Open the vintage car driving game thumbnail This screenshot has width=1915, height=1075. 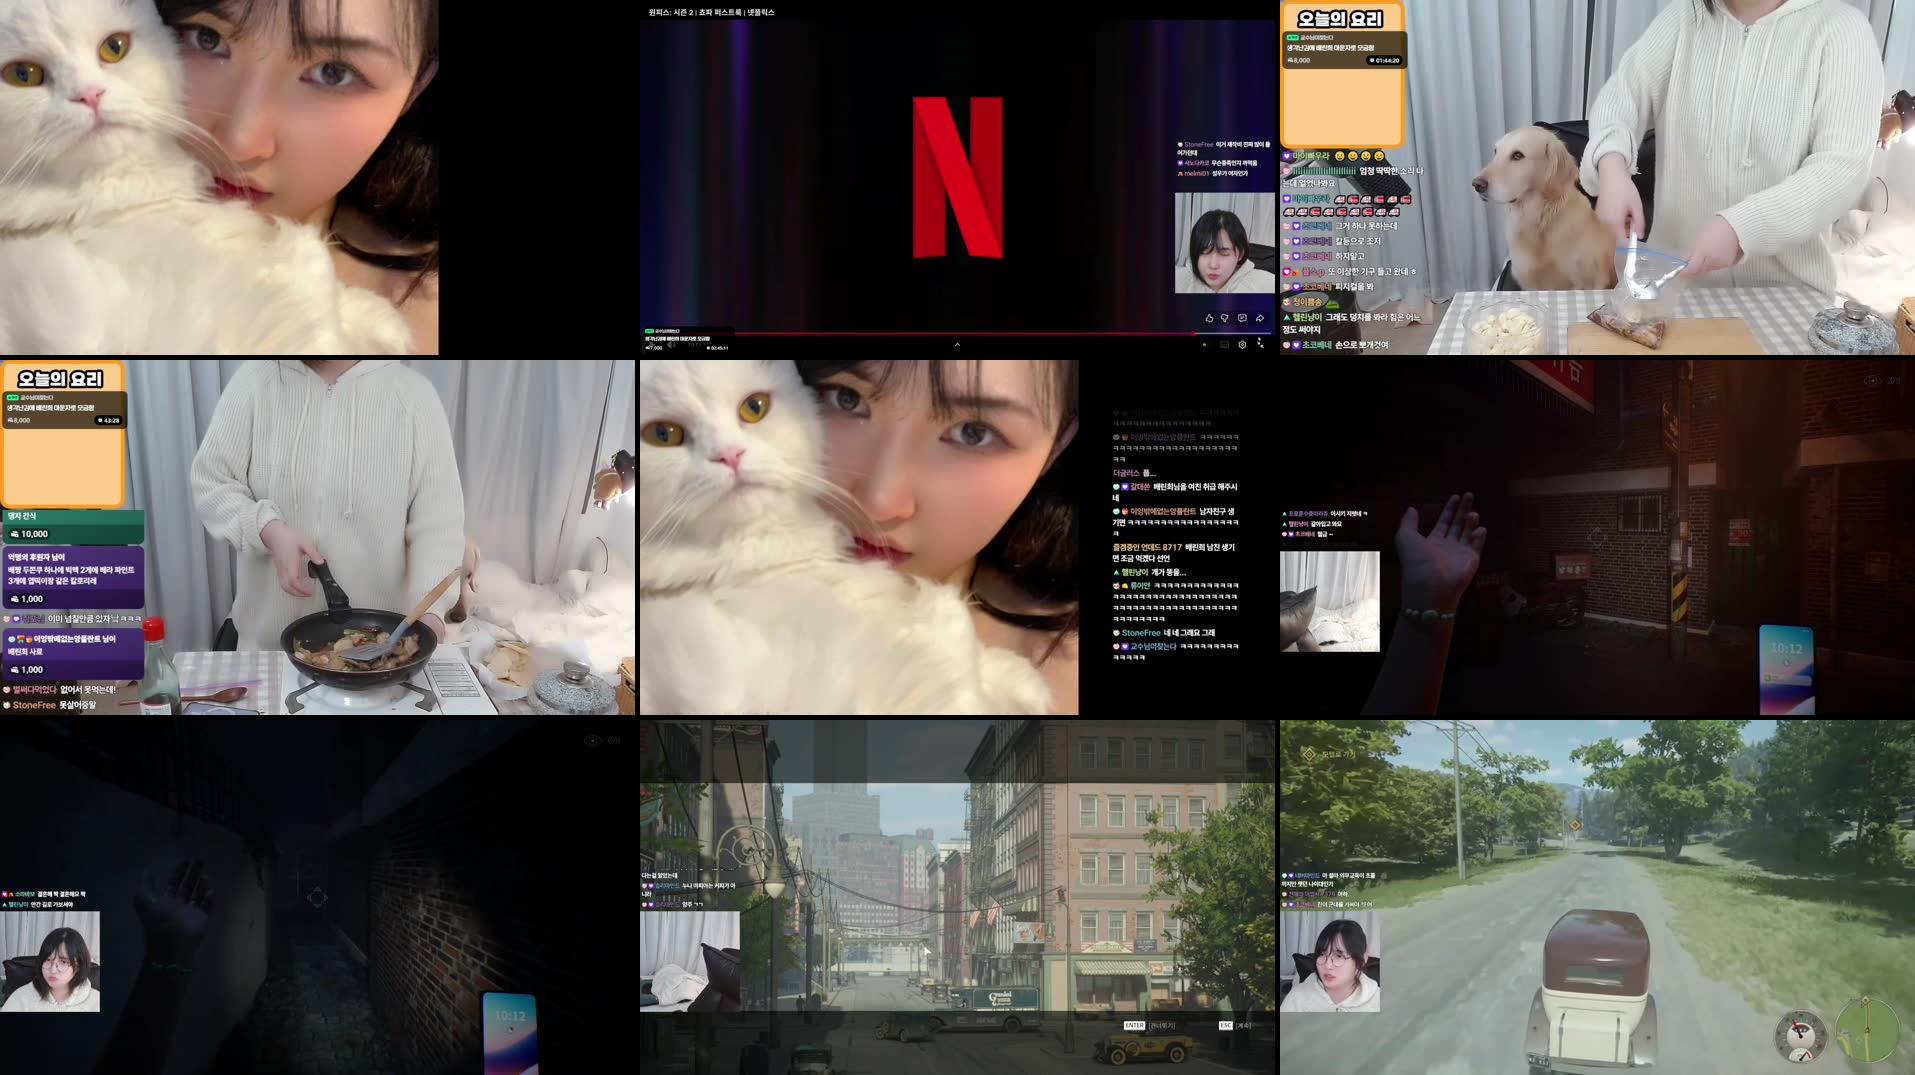tap(1597, 897)
